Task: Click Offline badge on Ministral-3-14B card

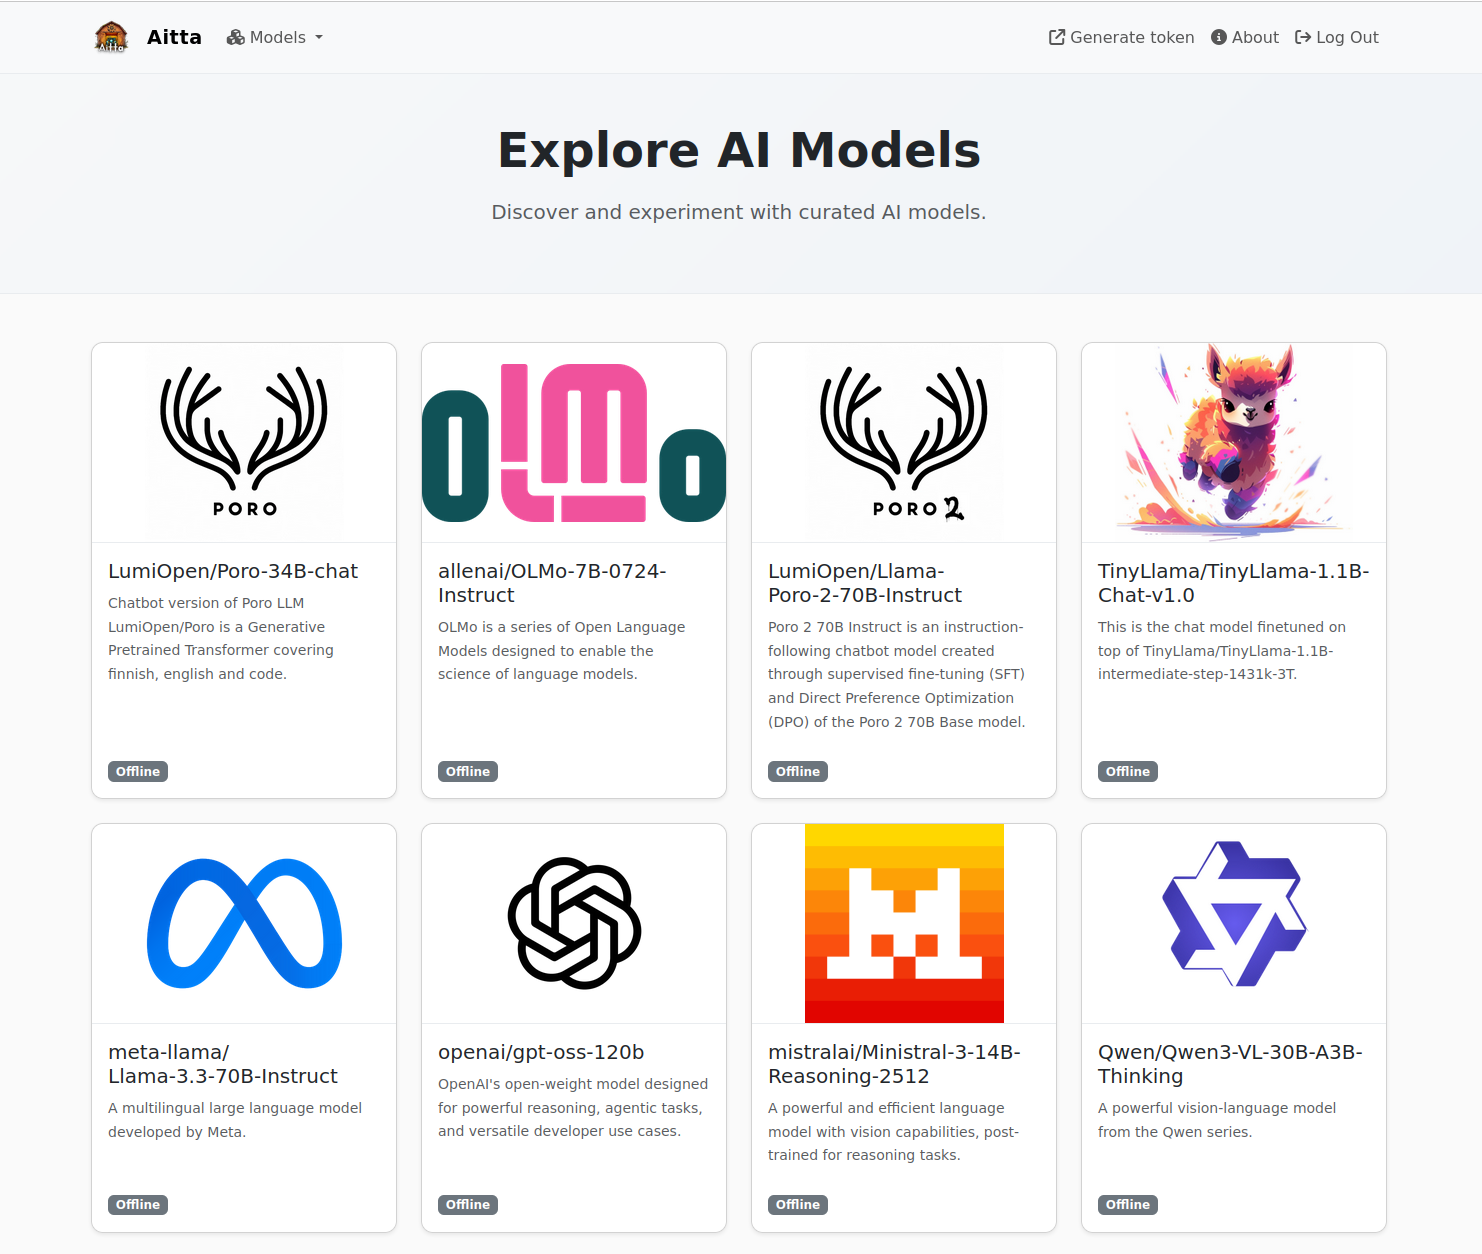Action: coord(798,1204)
